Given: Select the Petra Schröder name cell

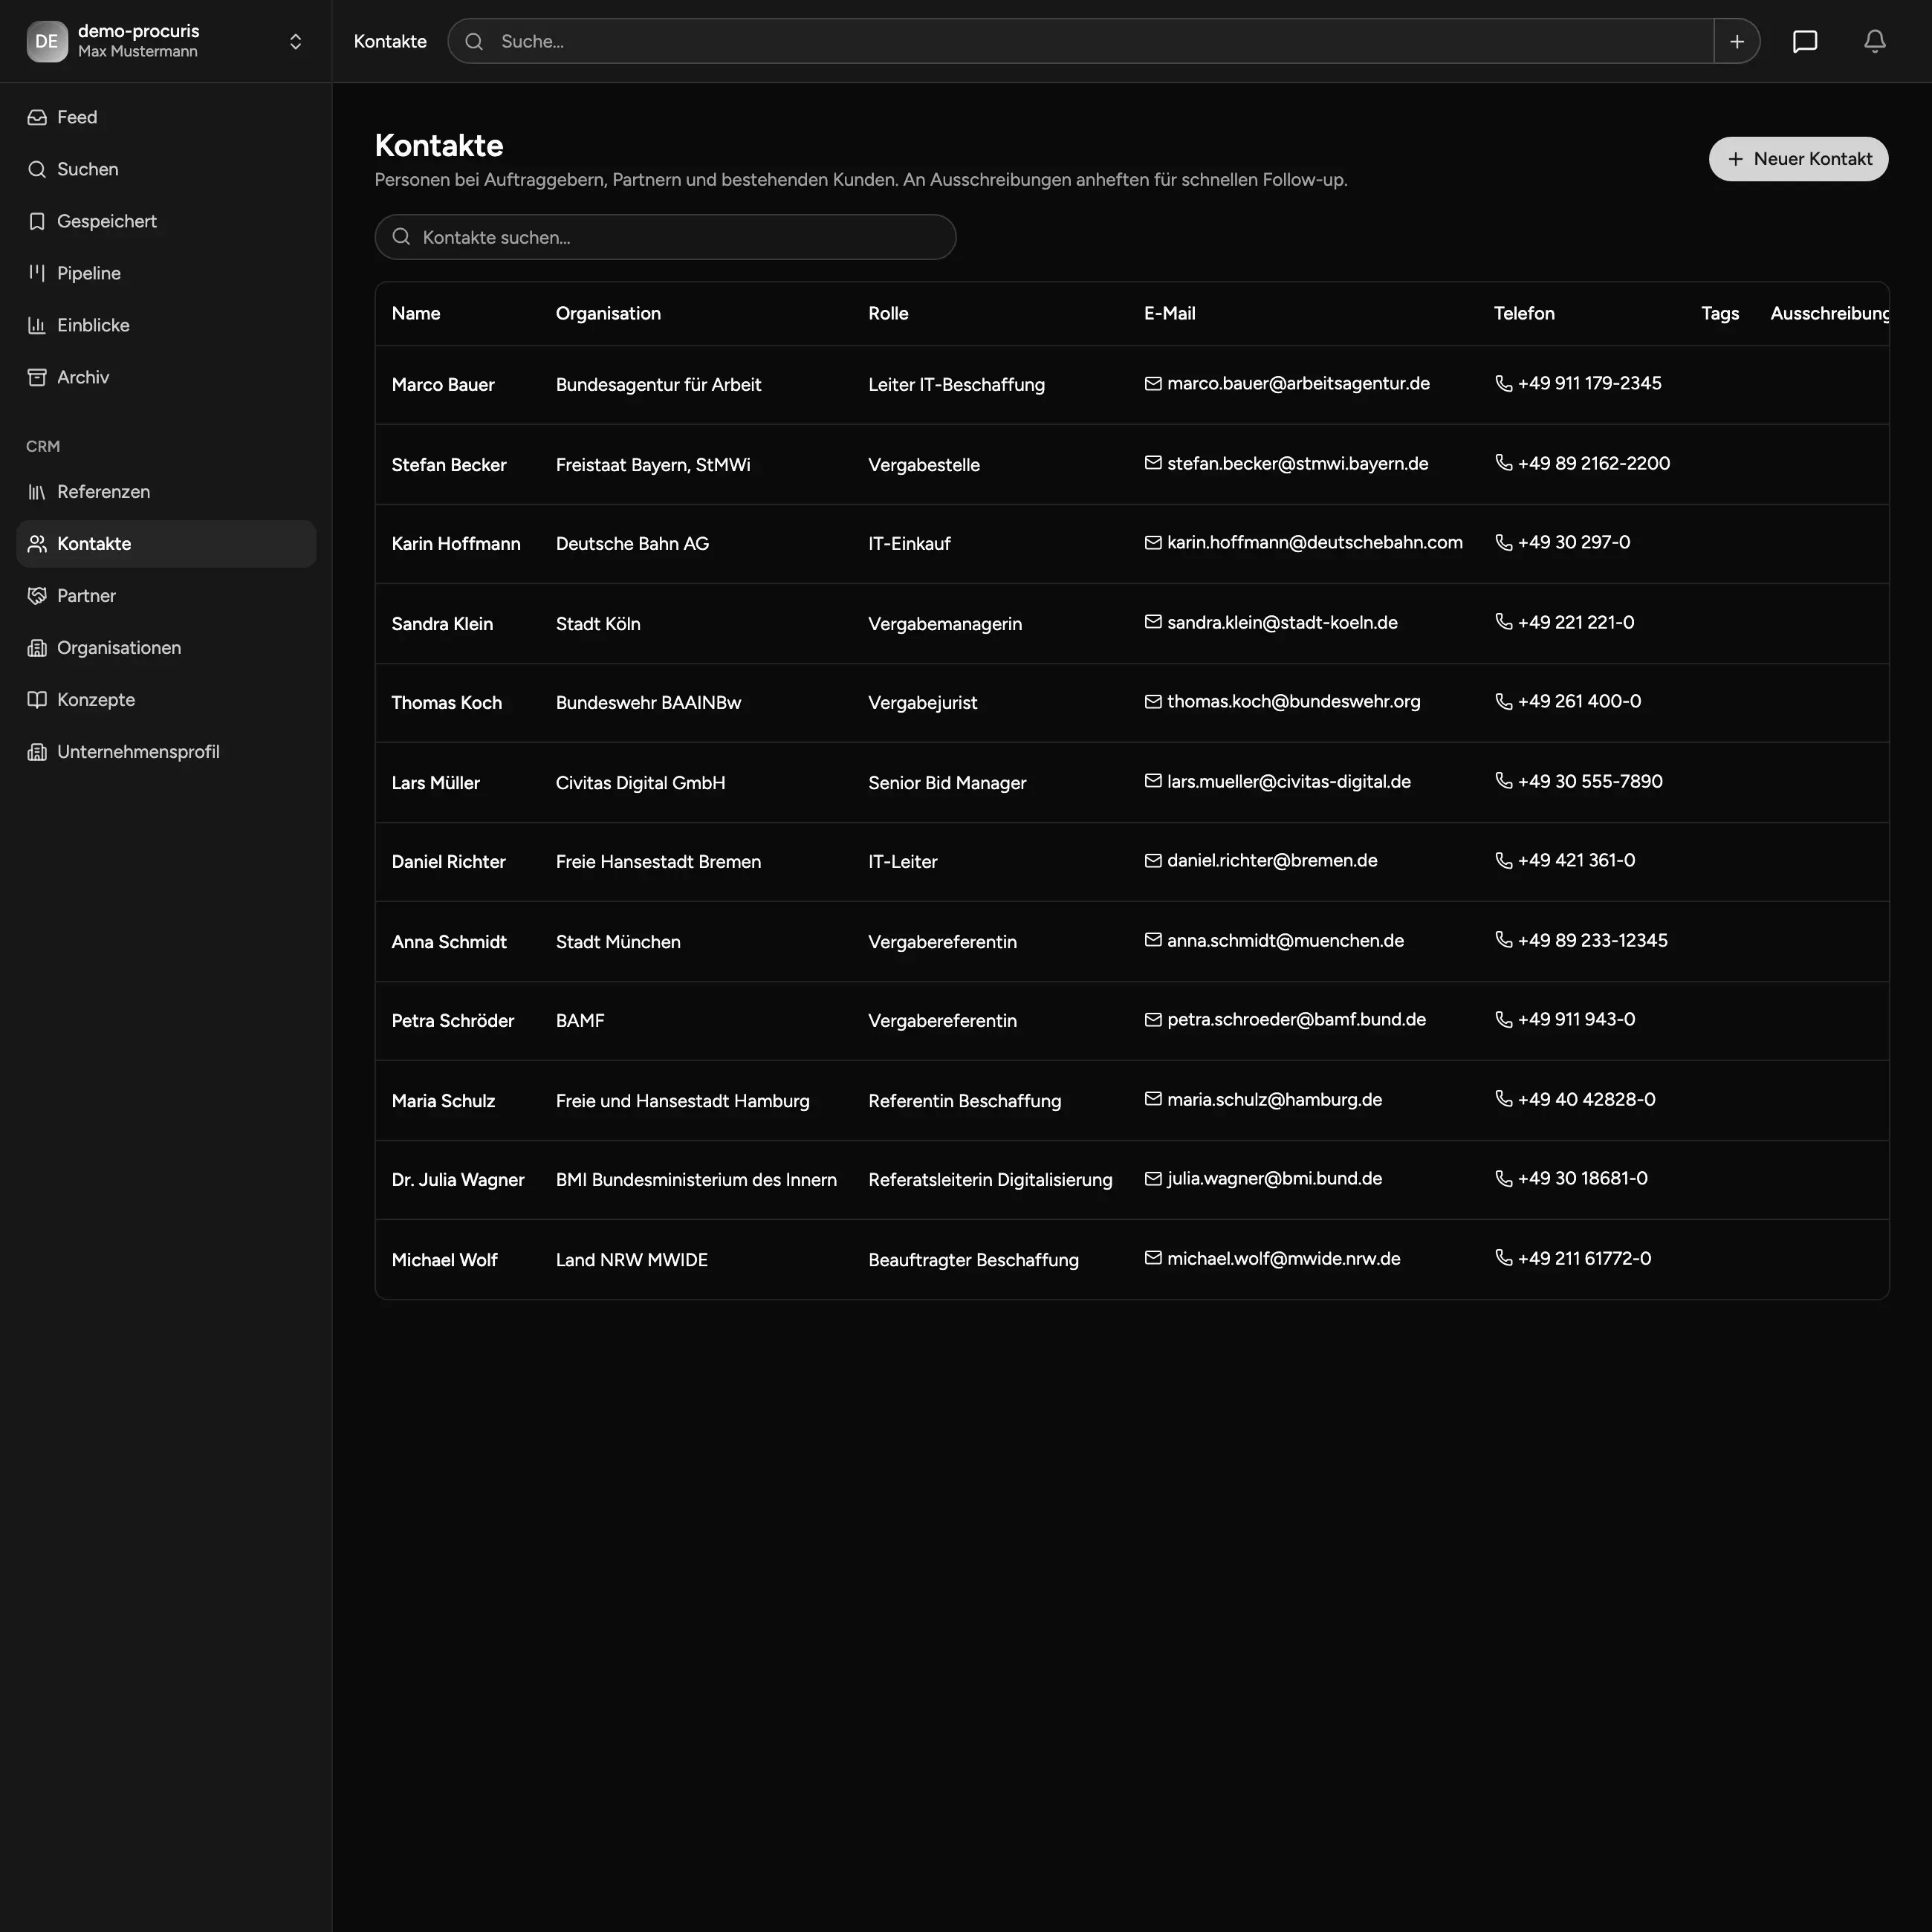Looking at the screenshot, I should coord(453,1021).
